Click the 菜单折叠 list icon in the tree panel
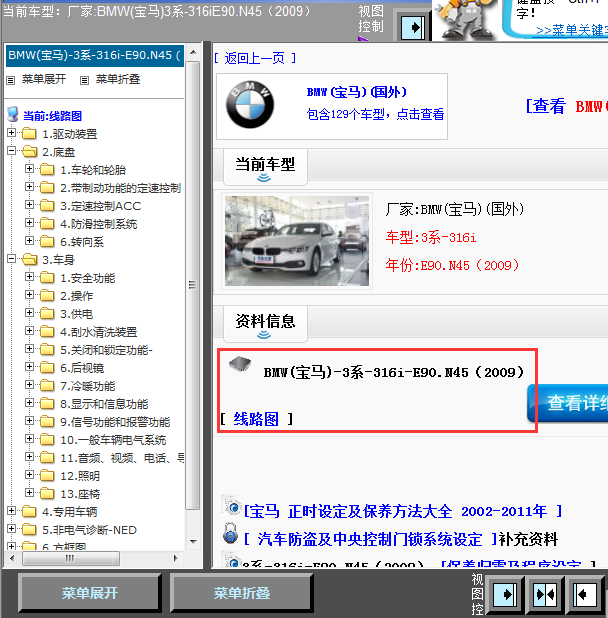The height and width of the screenshot is (618, 608). tap(84, 80)
